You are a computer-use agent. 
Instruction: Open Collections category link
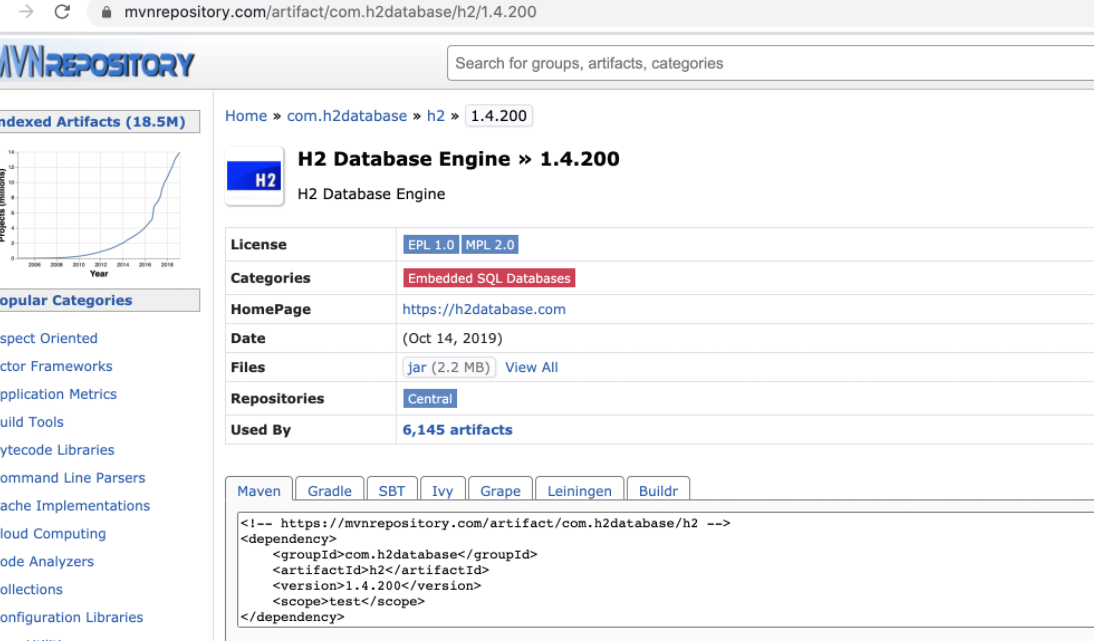click(x=31, y=589)
